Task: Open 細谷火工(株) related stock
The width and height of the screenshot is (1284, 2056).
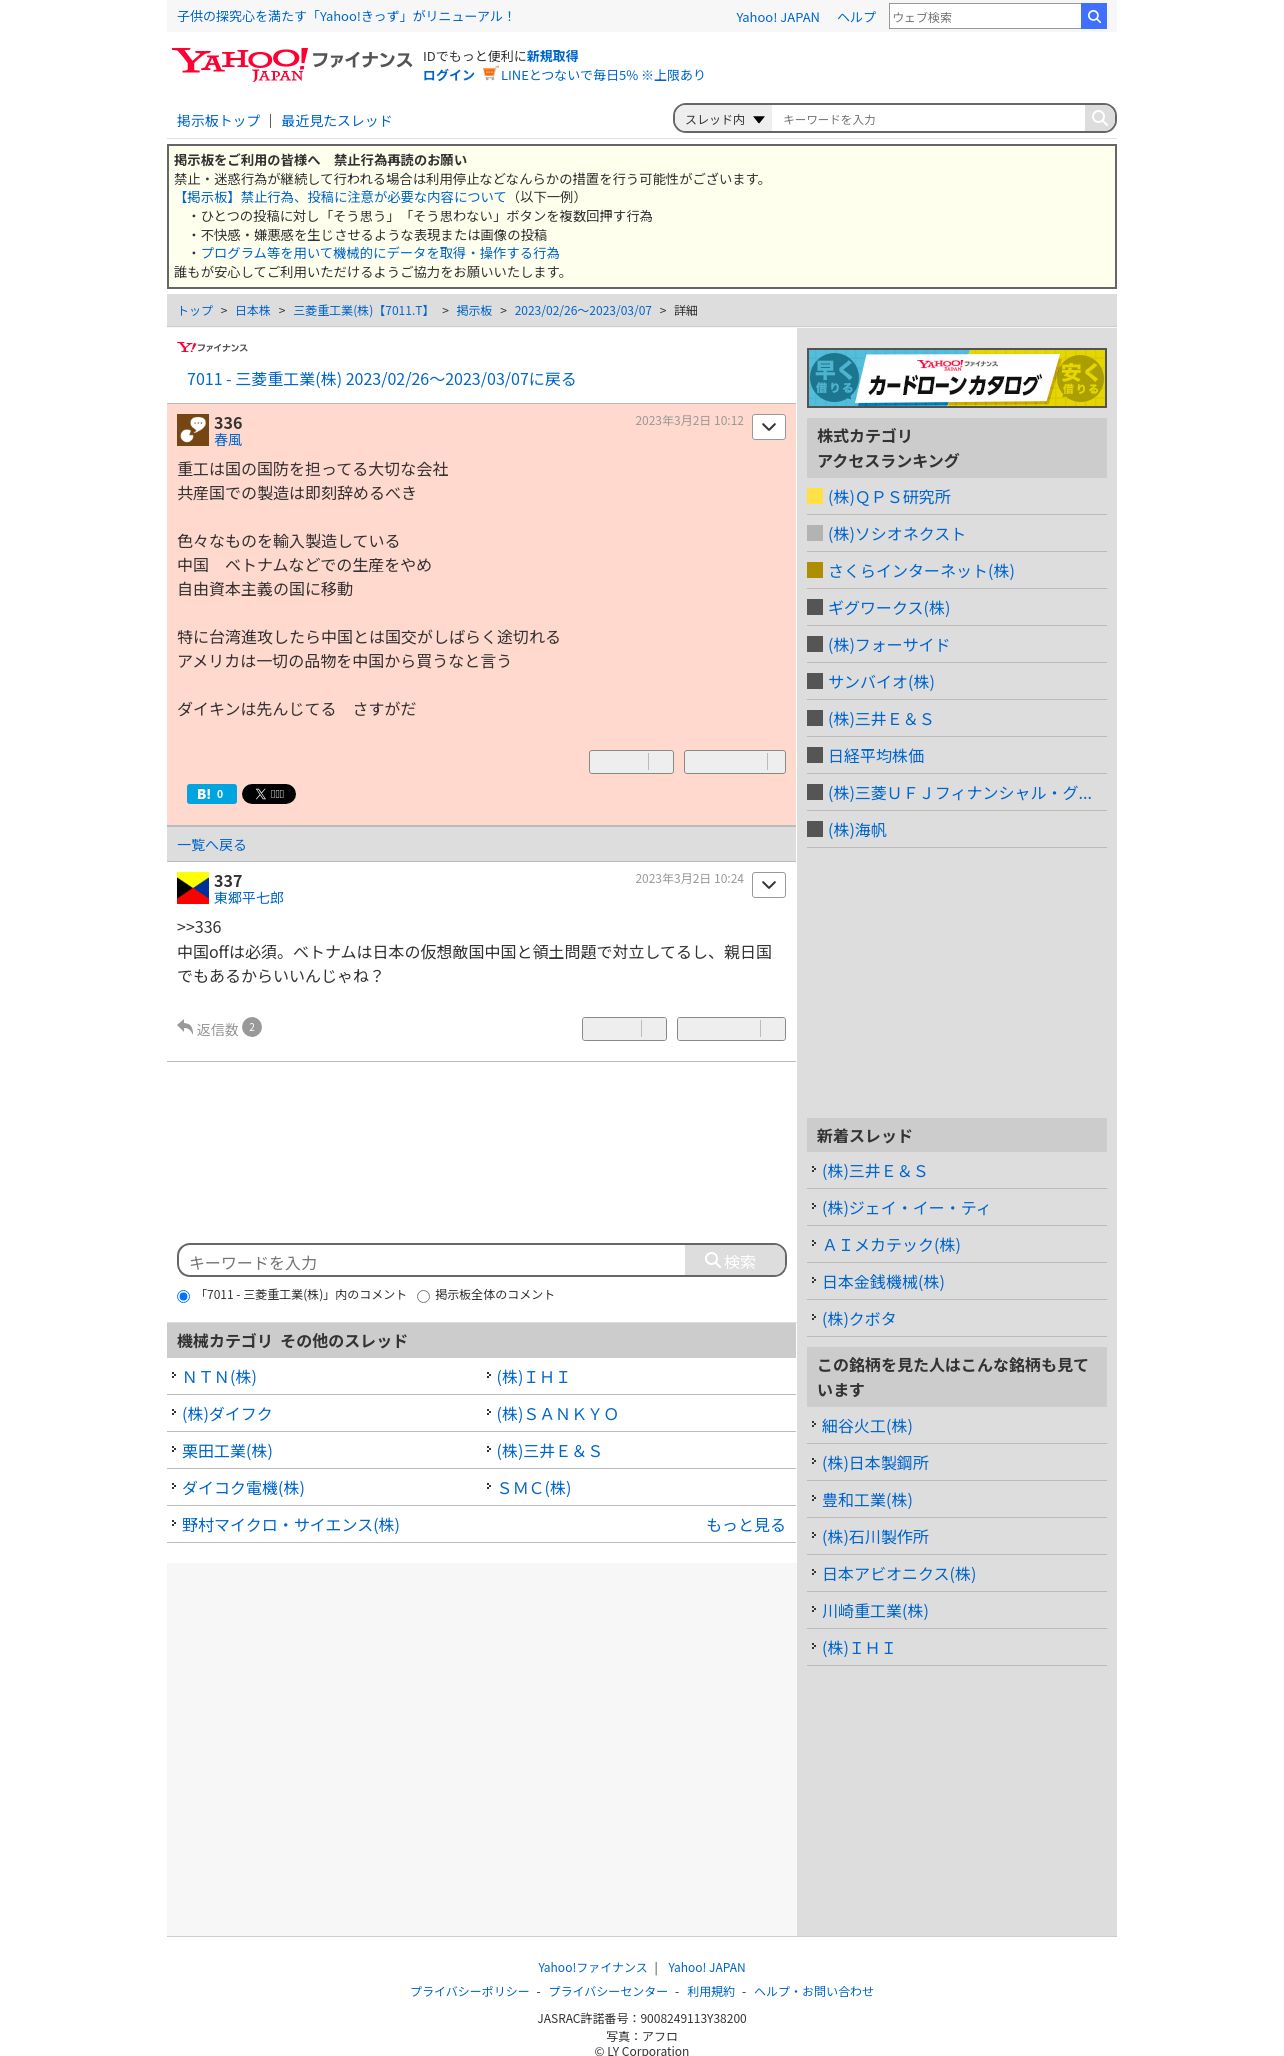Action: click(867, 1426)
